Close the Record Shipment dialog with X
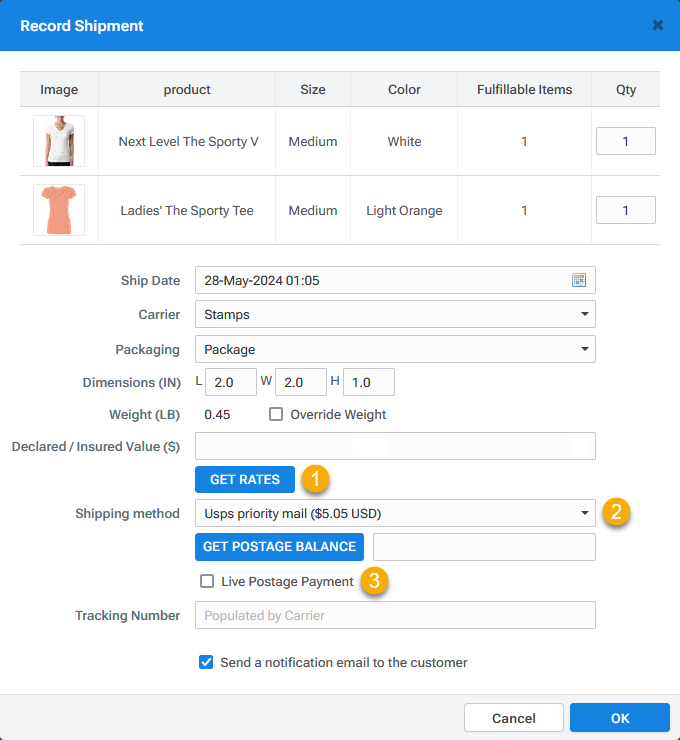 click(657, 25)
